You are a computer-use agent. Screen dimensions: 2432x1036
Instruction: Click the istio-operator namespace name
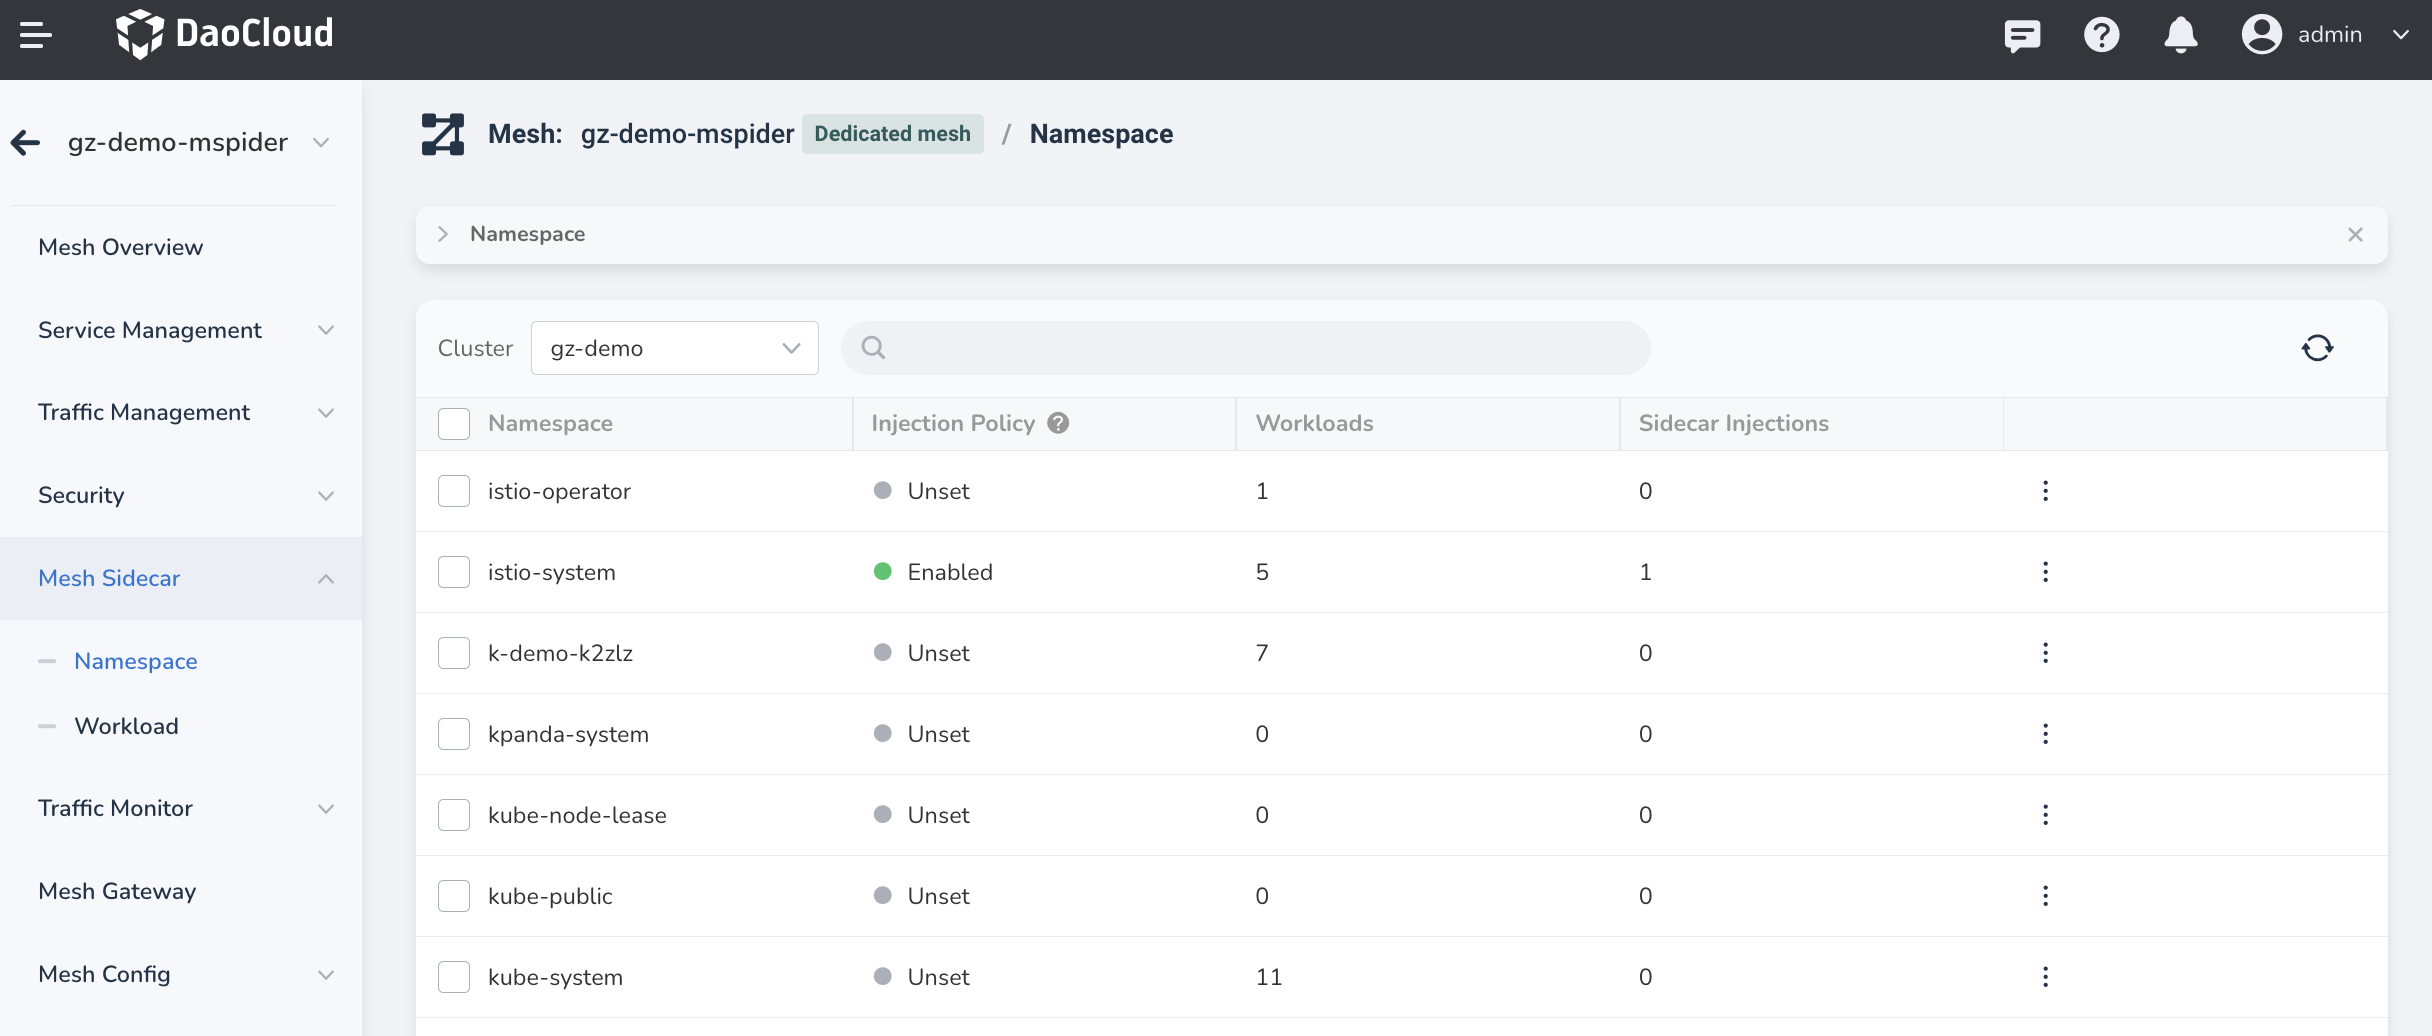pos(559,491)
